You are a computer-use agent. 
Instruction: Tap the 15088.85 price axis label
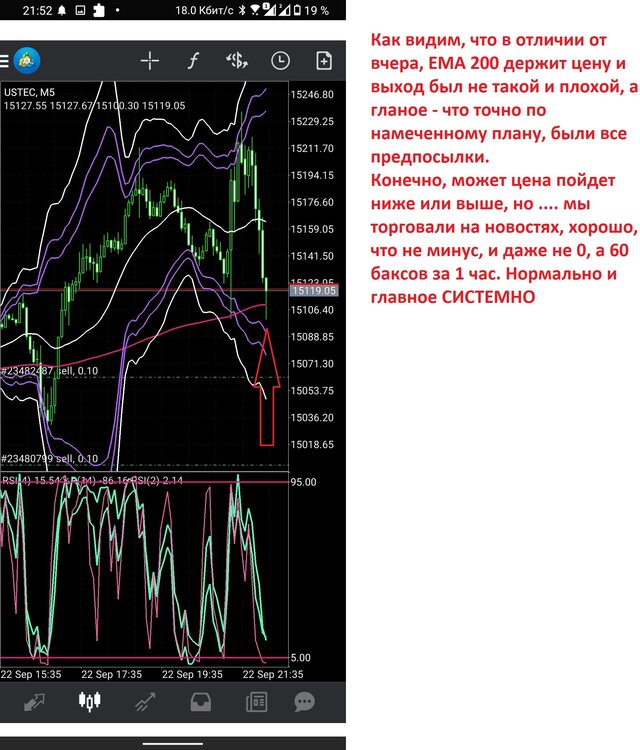(x=312, y=337)
